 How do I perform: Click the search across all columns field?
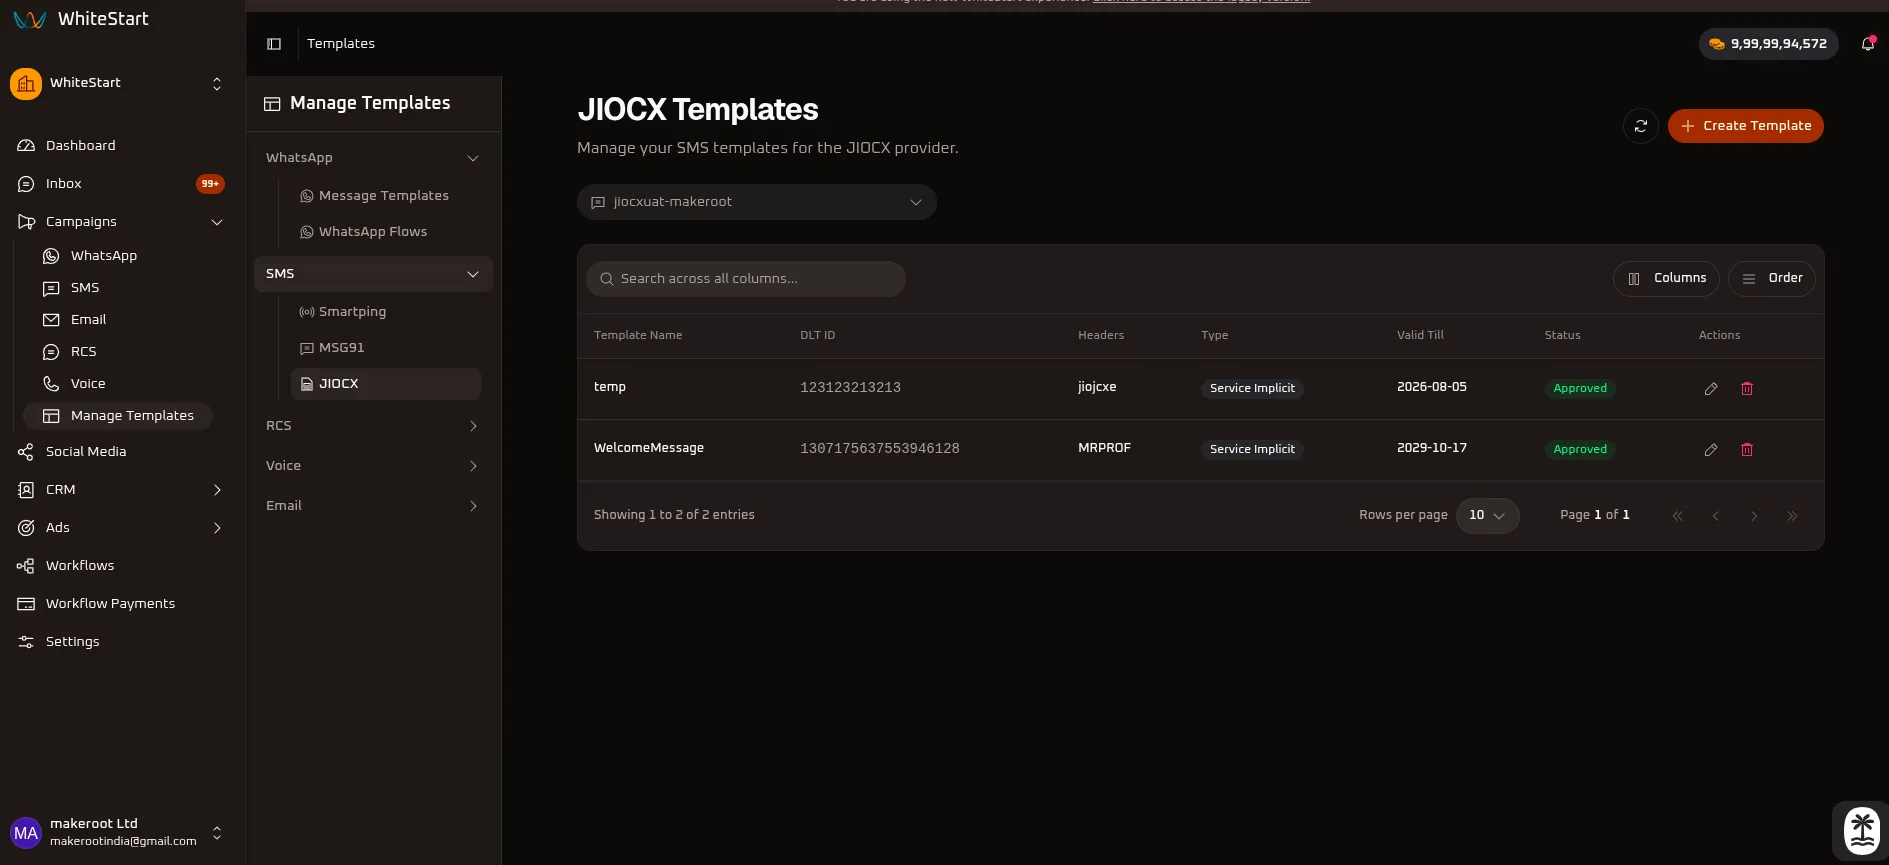(746, 279)
